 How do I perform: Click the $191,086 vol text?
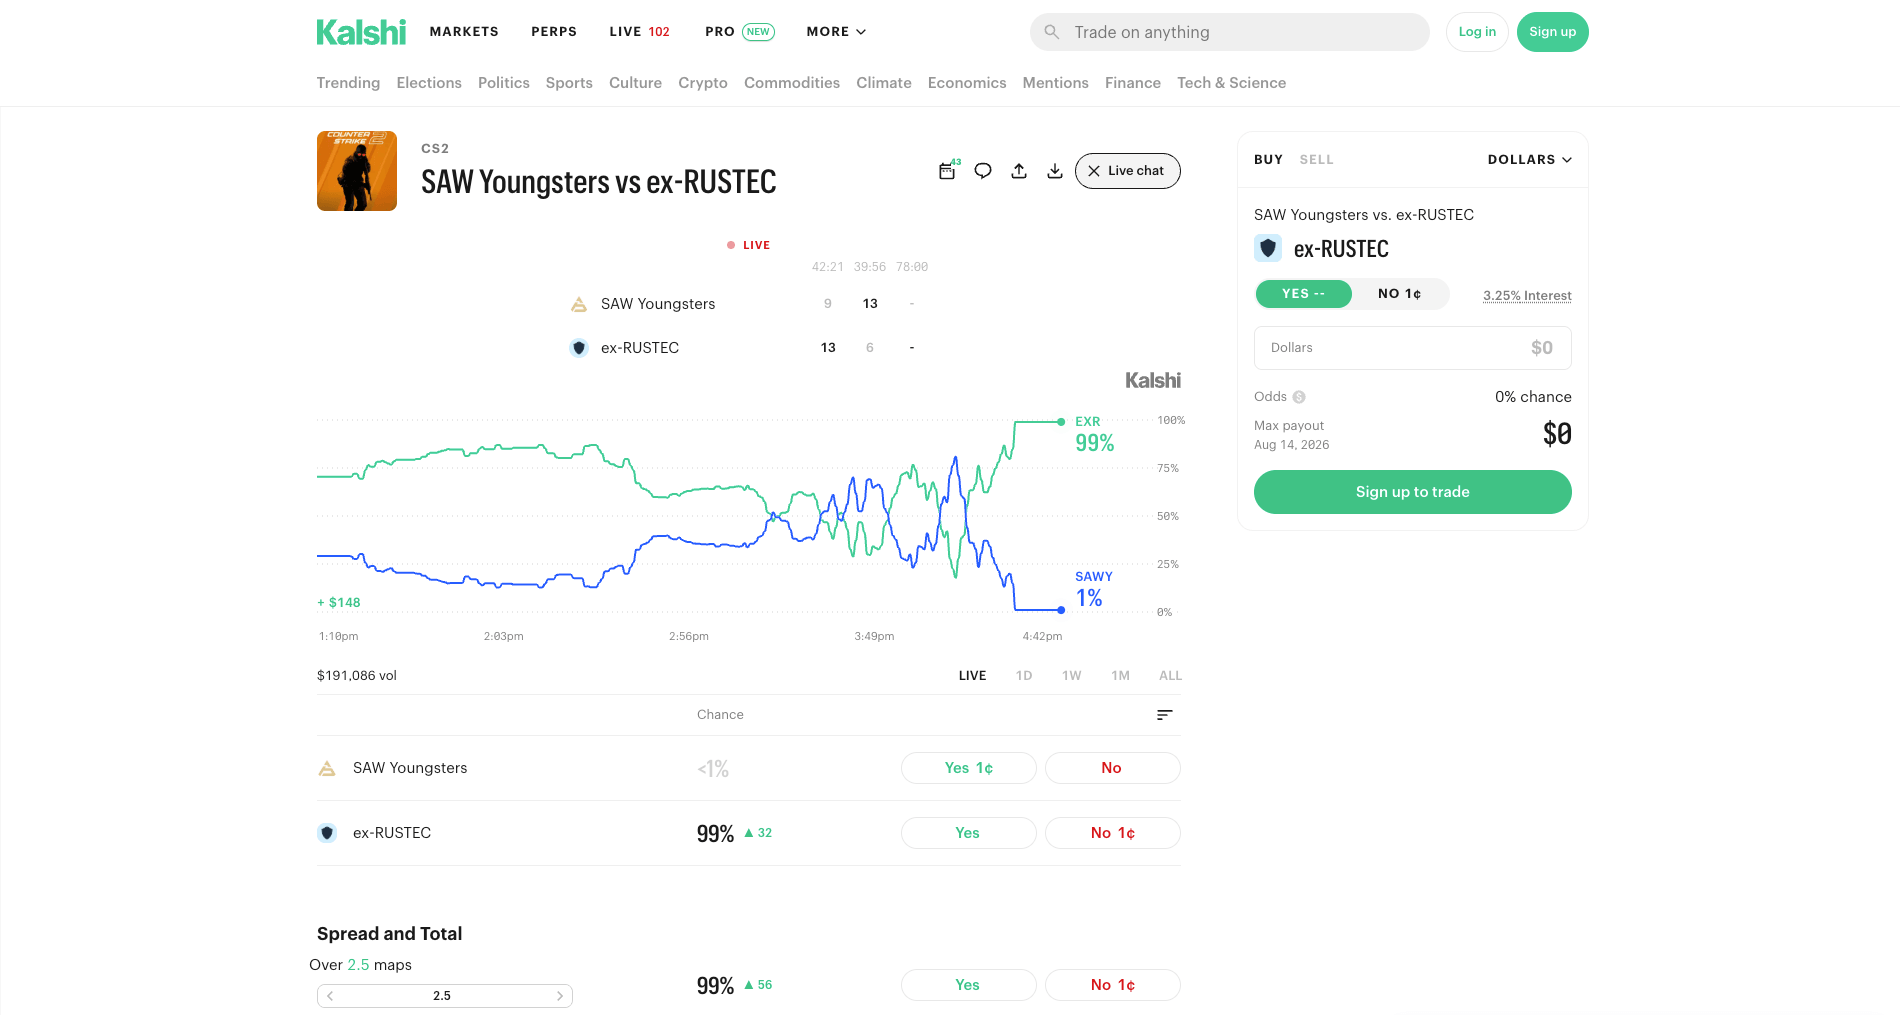click(x=357, y=676)
